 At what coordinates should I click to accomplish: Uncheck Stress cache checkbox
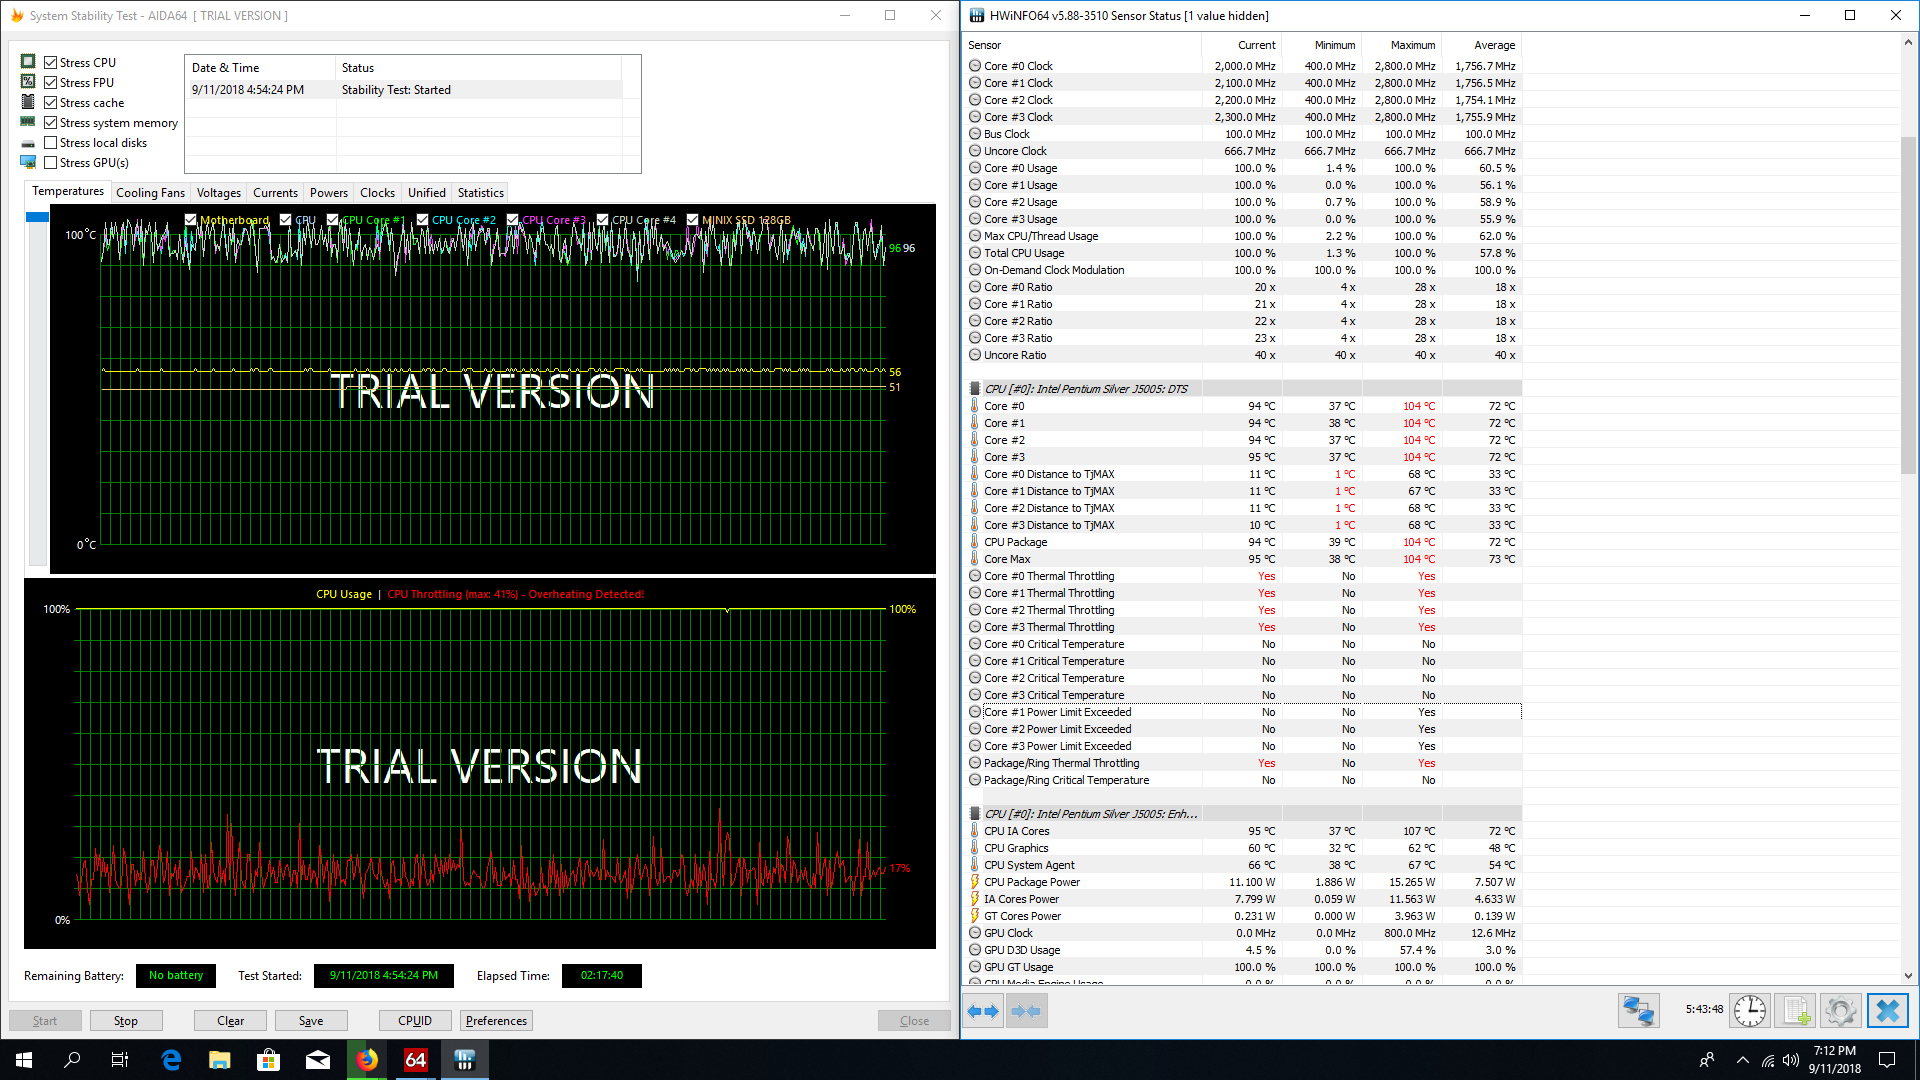coord(50,102)
